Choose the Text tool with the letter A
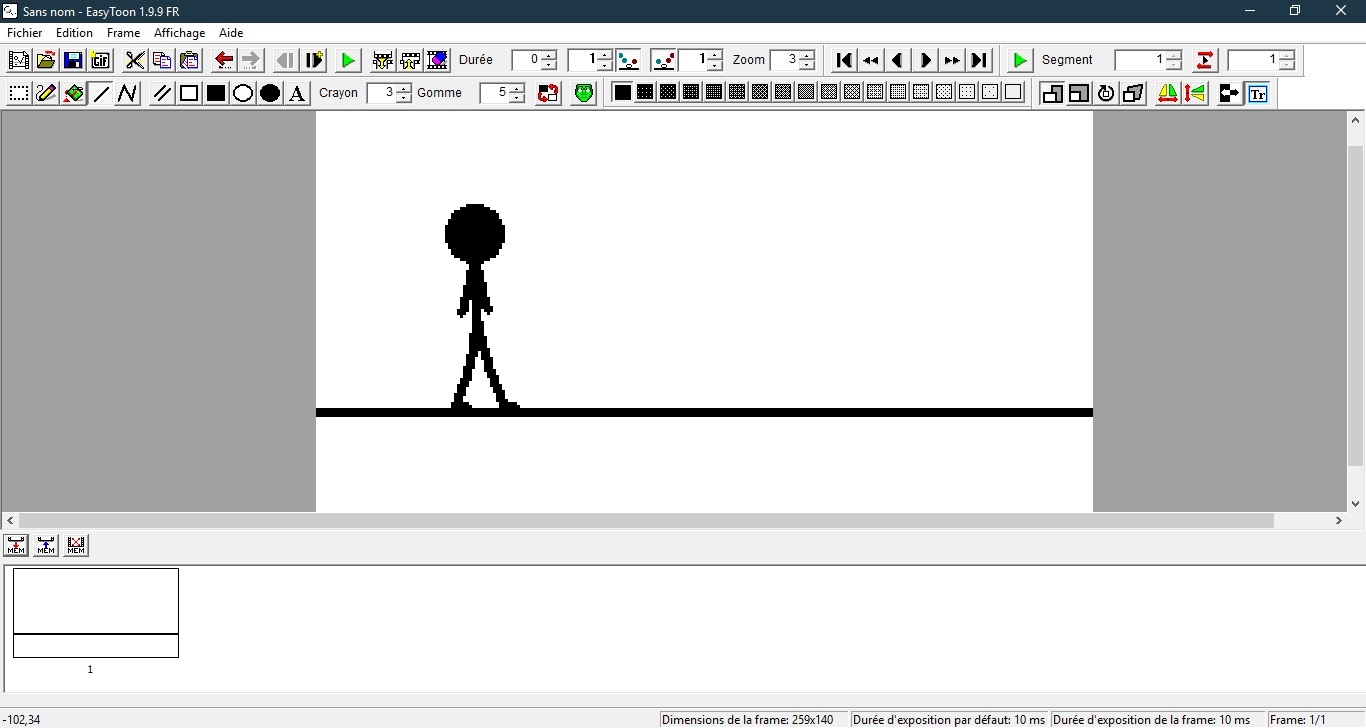Image resolution: width=1366 pixels, height=728 pixels. tap(297, 92)
